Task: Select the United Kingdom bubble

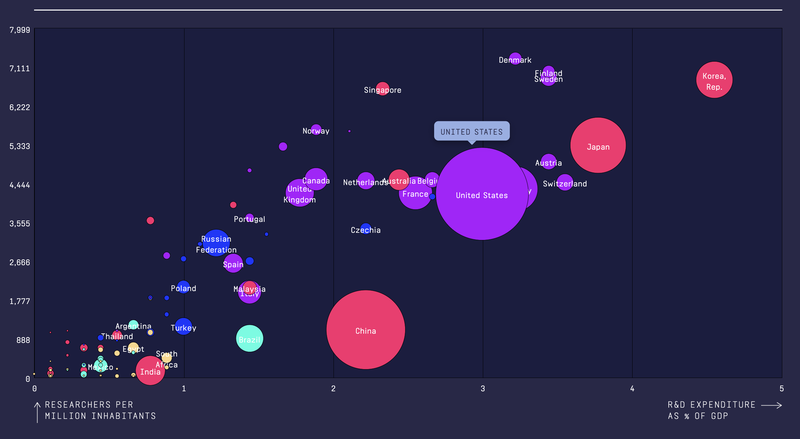Action: coord(299,193)
